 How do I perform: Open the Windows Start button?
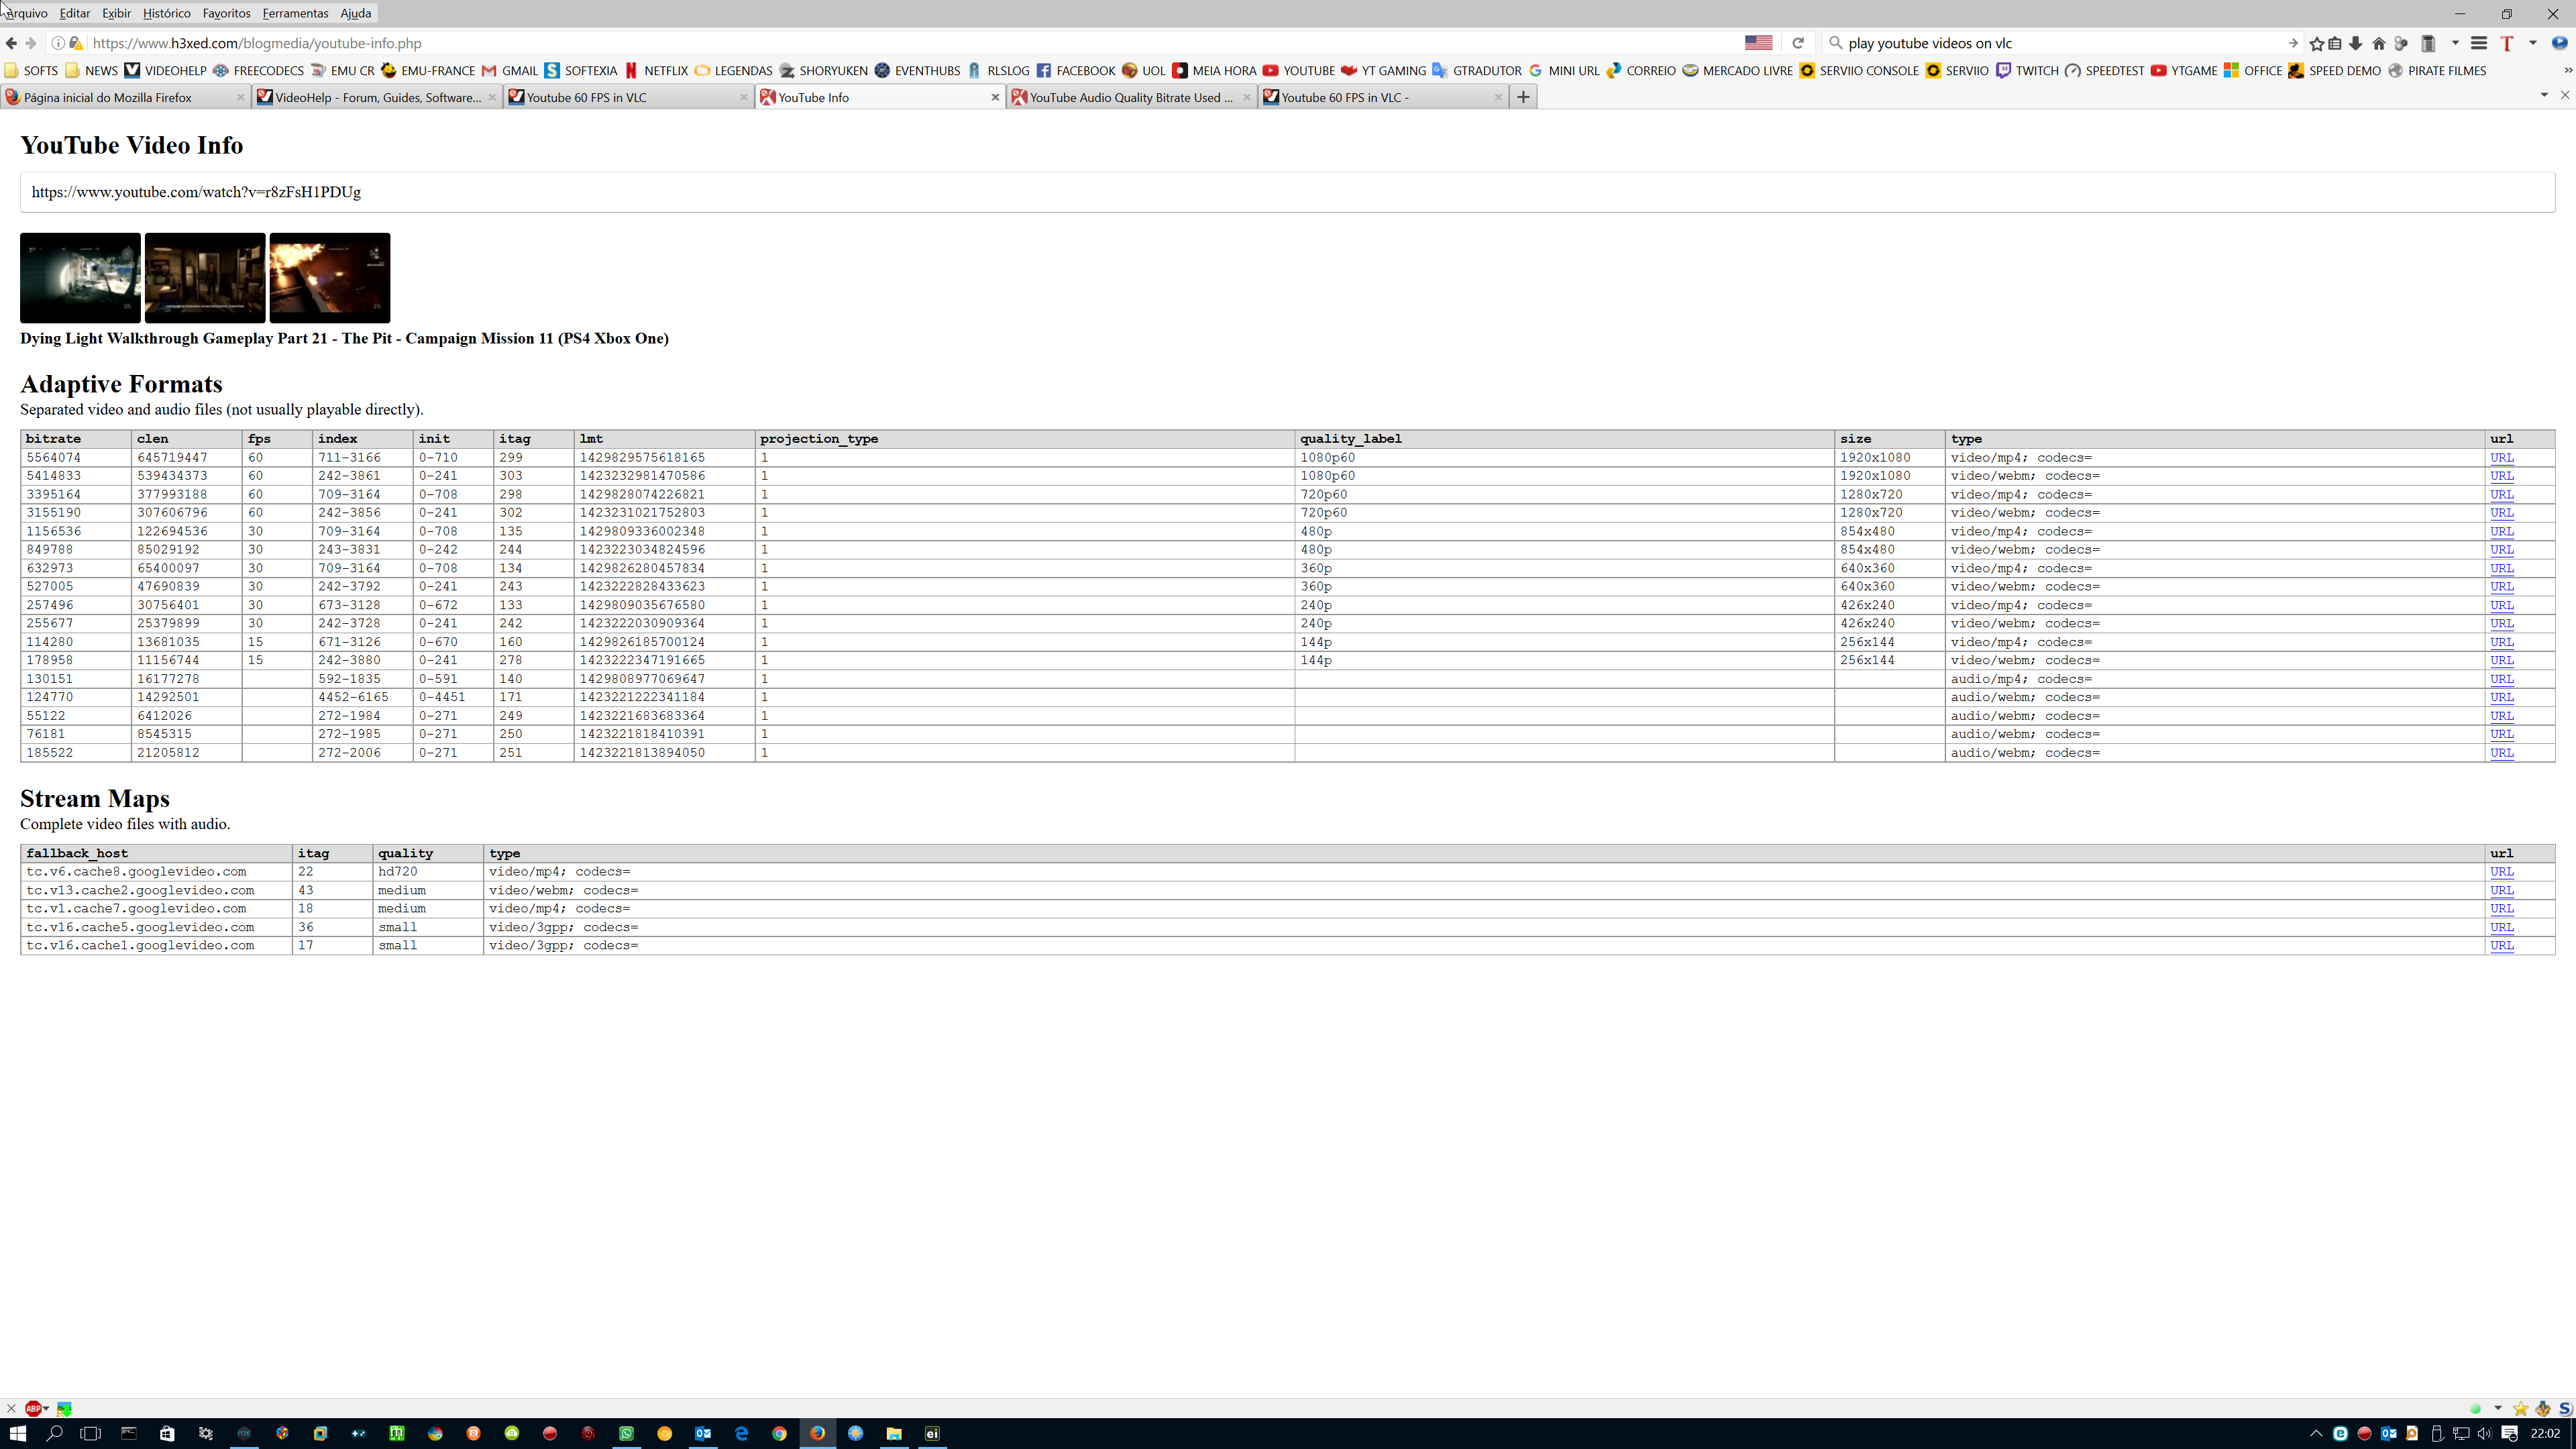pos(18,1433)
